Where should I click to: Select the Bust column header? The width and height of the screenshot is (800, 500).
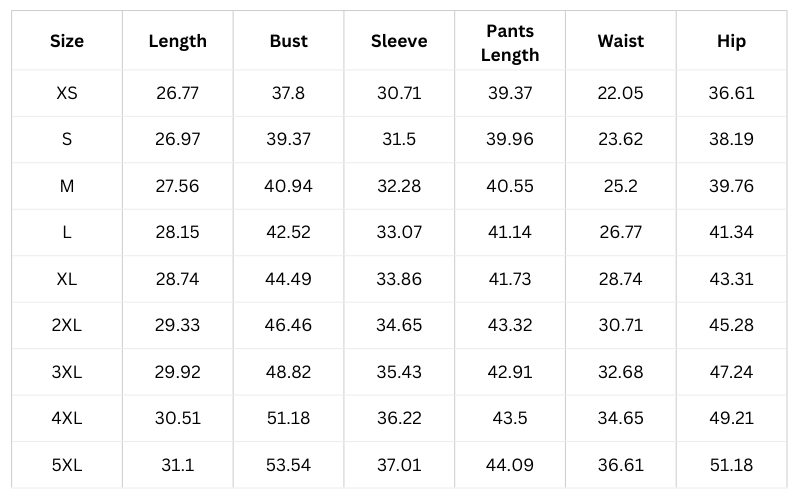pyautogui.click(x=288, y=41)
